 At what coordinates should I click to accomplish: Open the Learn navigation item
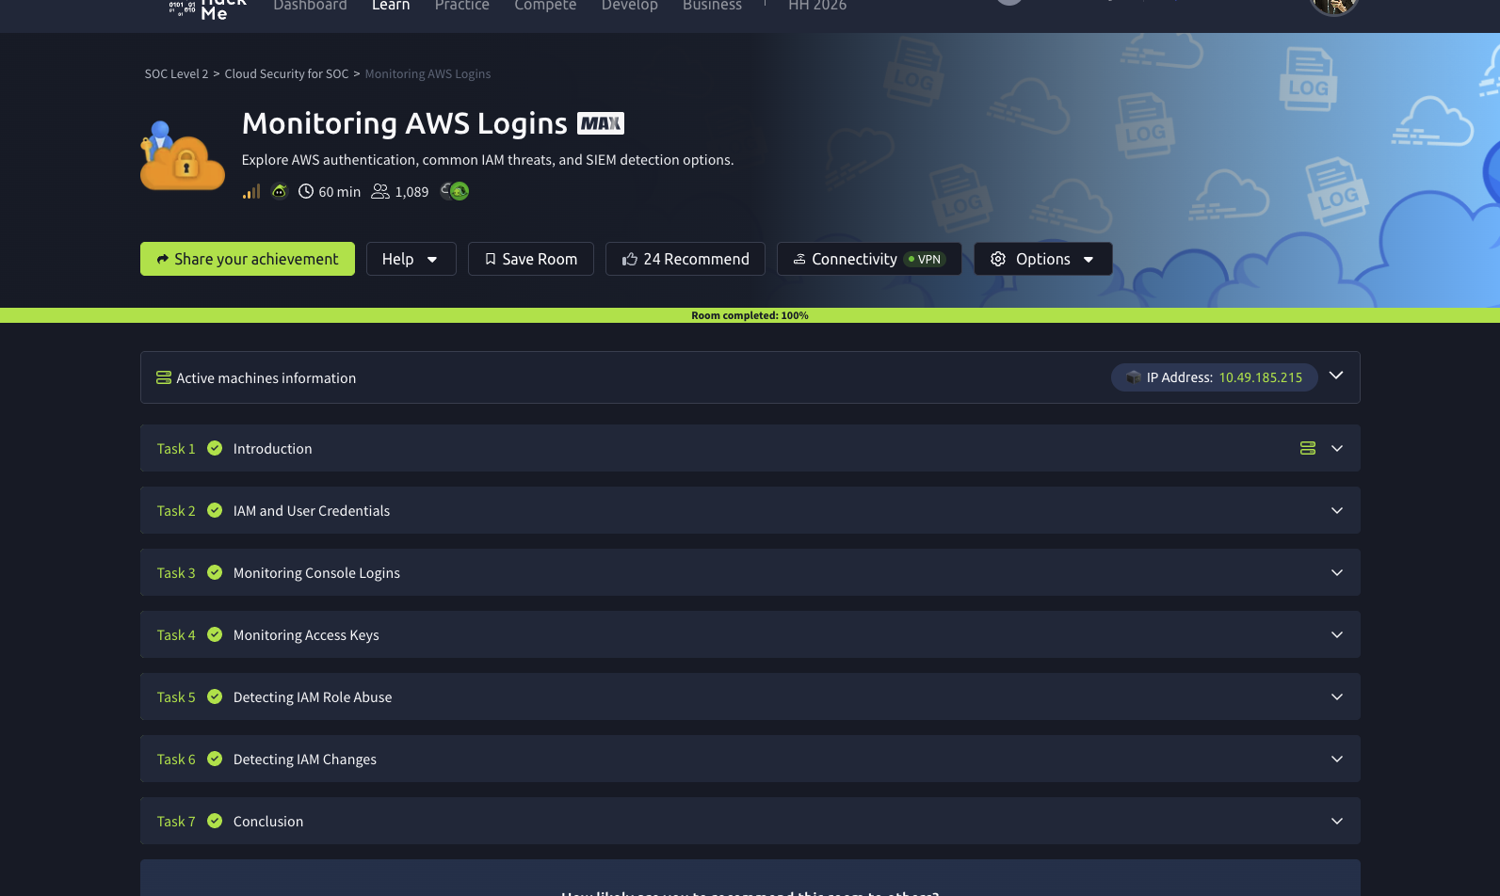point(391,5)
